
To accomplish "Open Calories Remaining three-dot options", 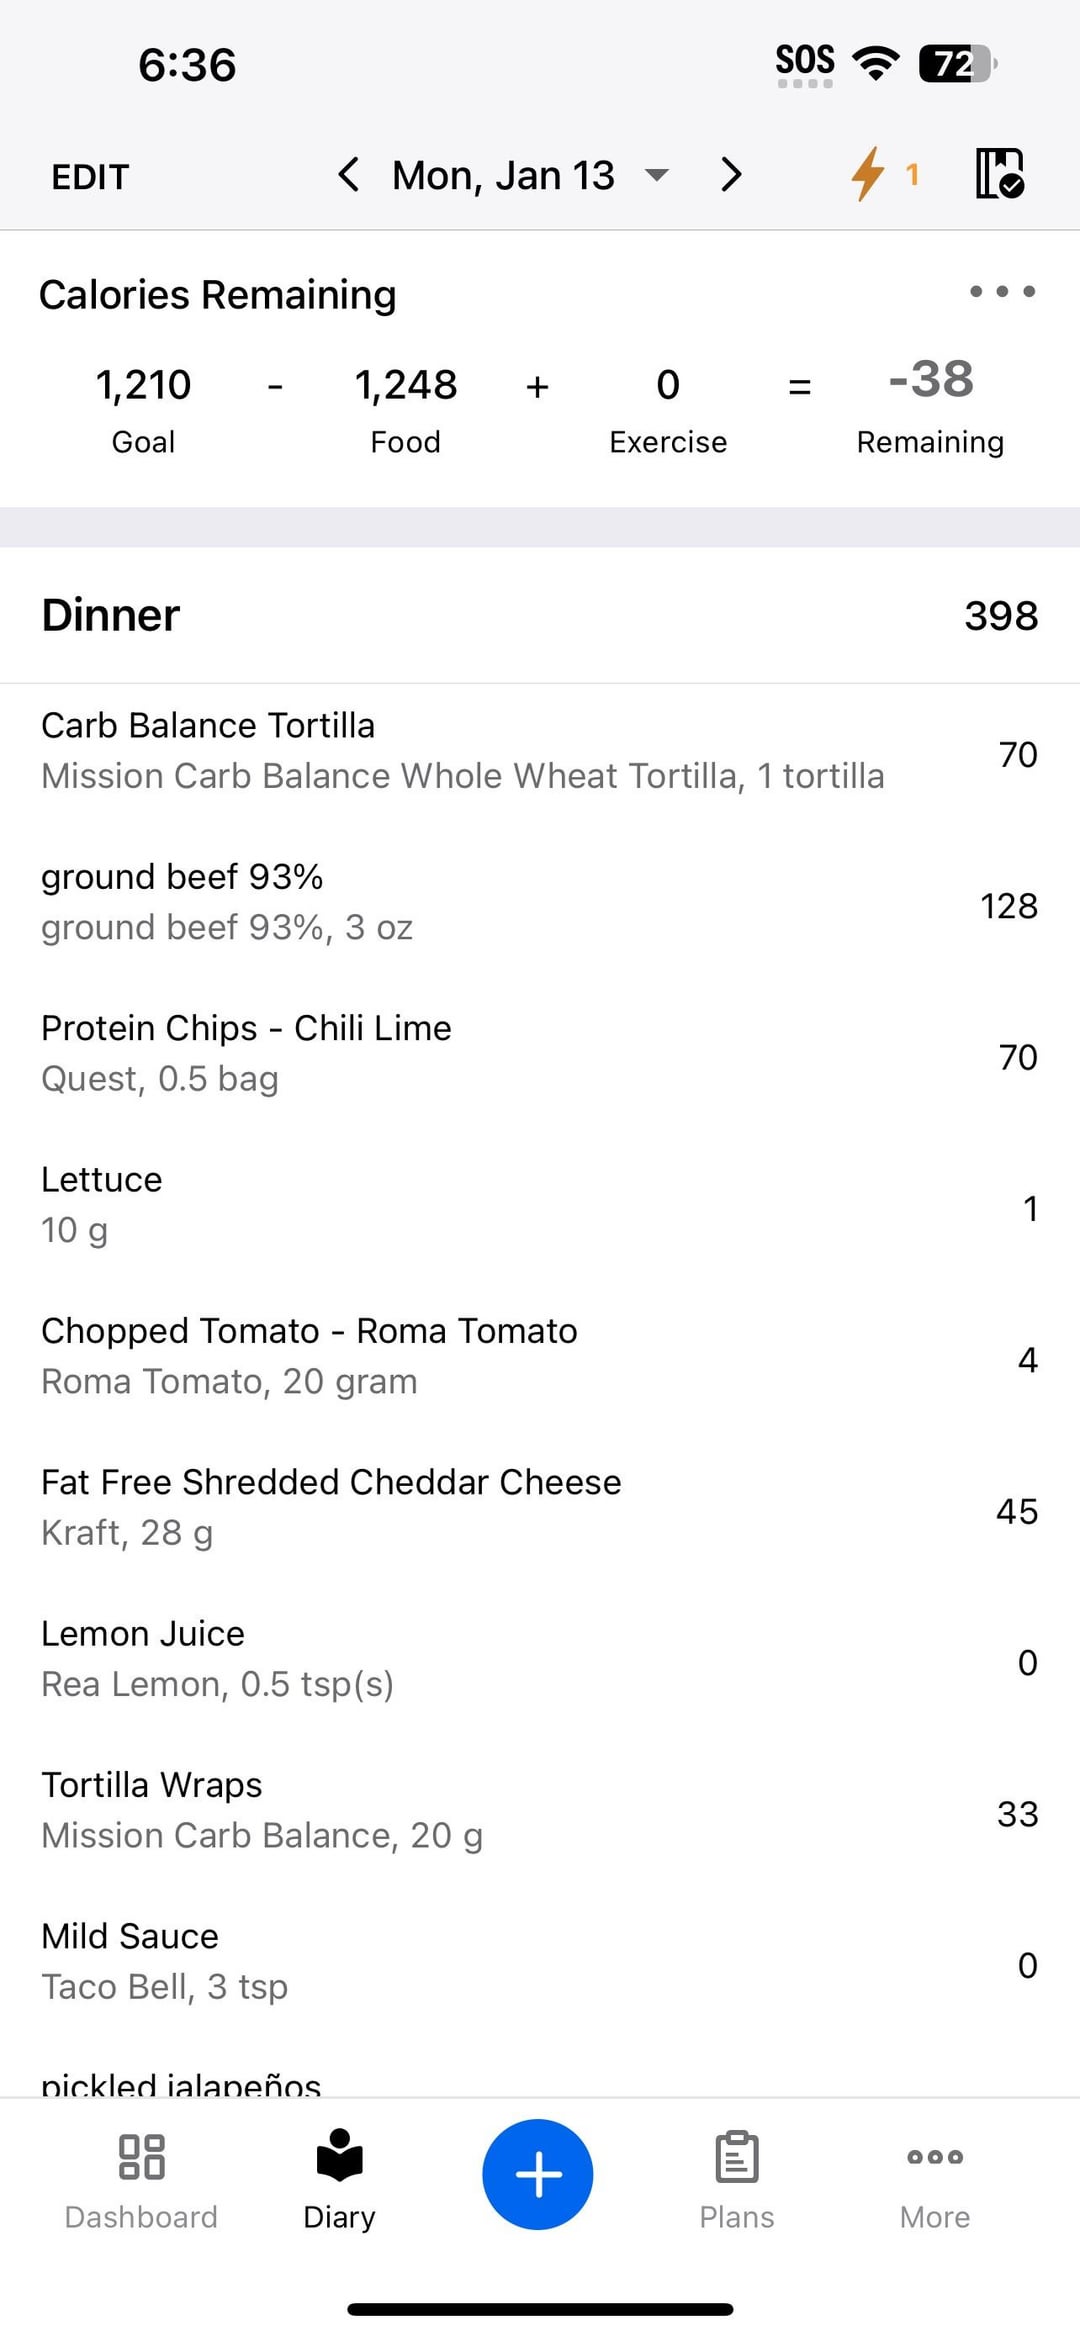I will pyautogui.click(x=1002, y=292).
